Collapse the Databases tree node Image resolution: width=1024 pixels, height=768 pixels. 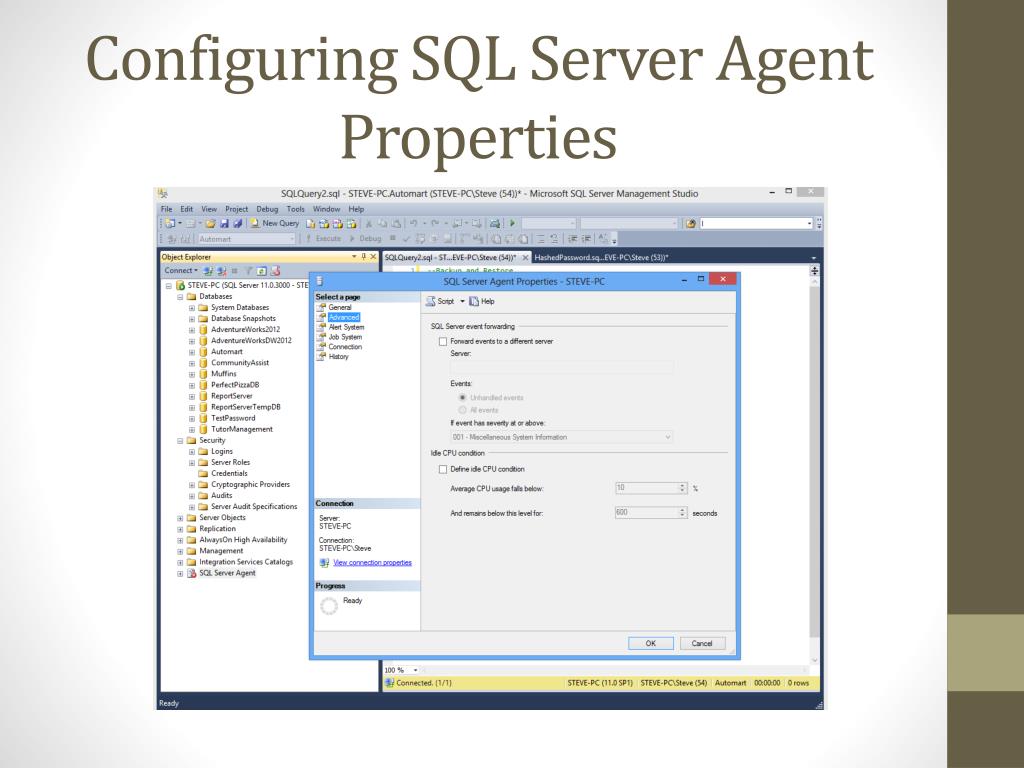pos(180,296)
